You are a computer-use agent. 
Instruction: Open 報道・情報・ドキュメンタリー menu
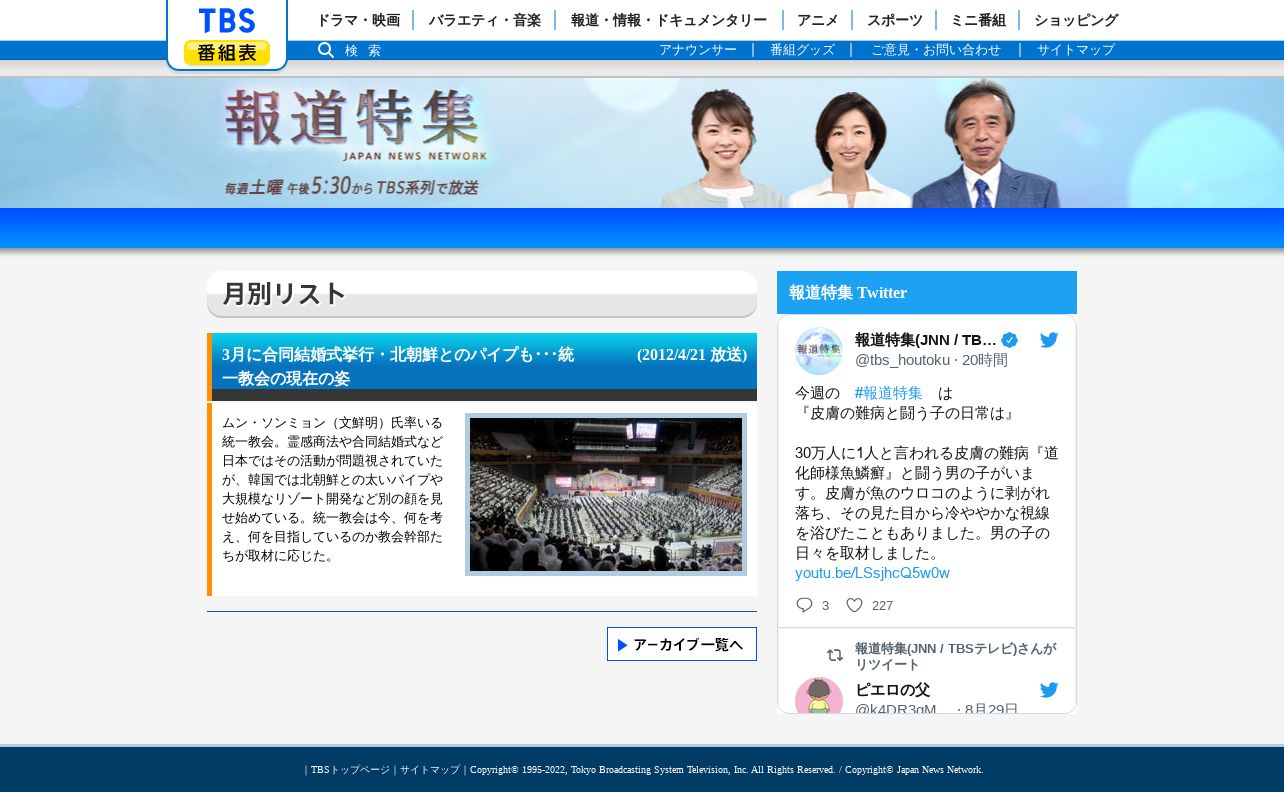coord(669,20)
